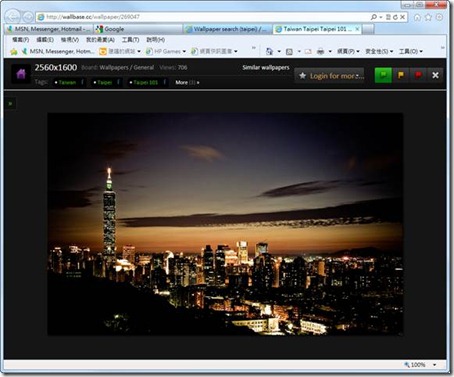Open the Feeds dropdown arrow

coord(299,51)
